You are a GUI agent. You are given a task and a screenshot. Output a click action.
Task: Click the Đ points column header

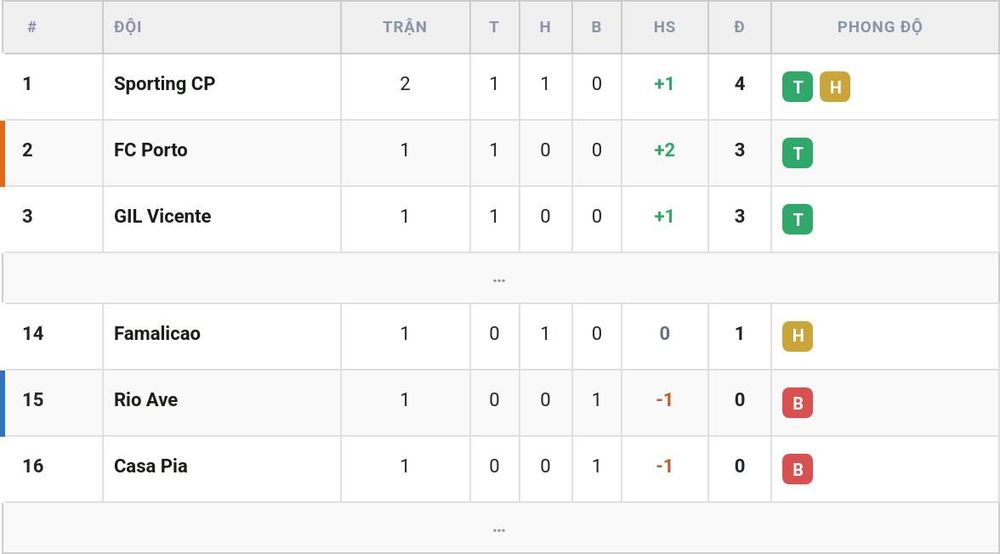pyautogui.click(x=739, y=27)
